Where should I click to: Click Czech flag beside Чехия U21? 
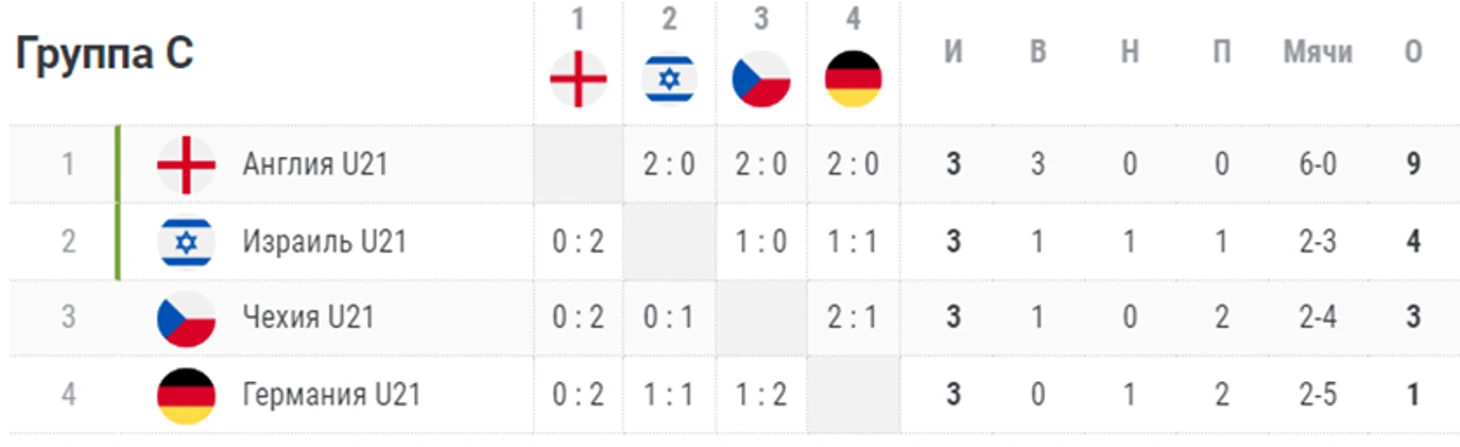coord(186,319)
